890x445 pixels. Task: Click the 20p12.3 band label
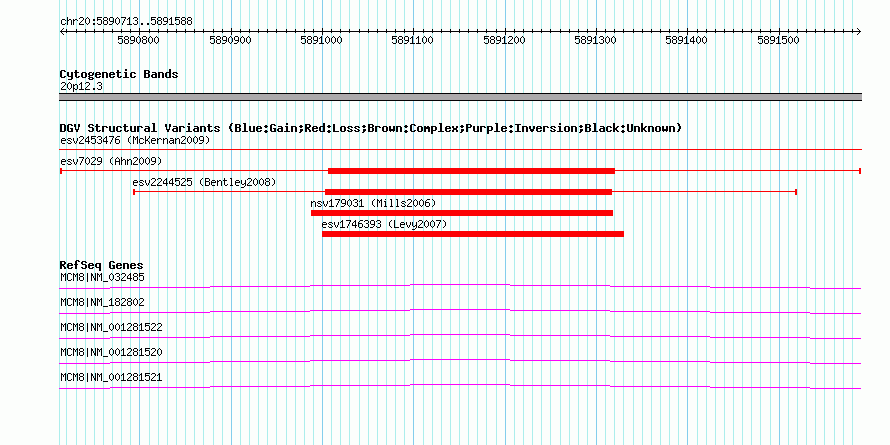[x=81, y=87]
